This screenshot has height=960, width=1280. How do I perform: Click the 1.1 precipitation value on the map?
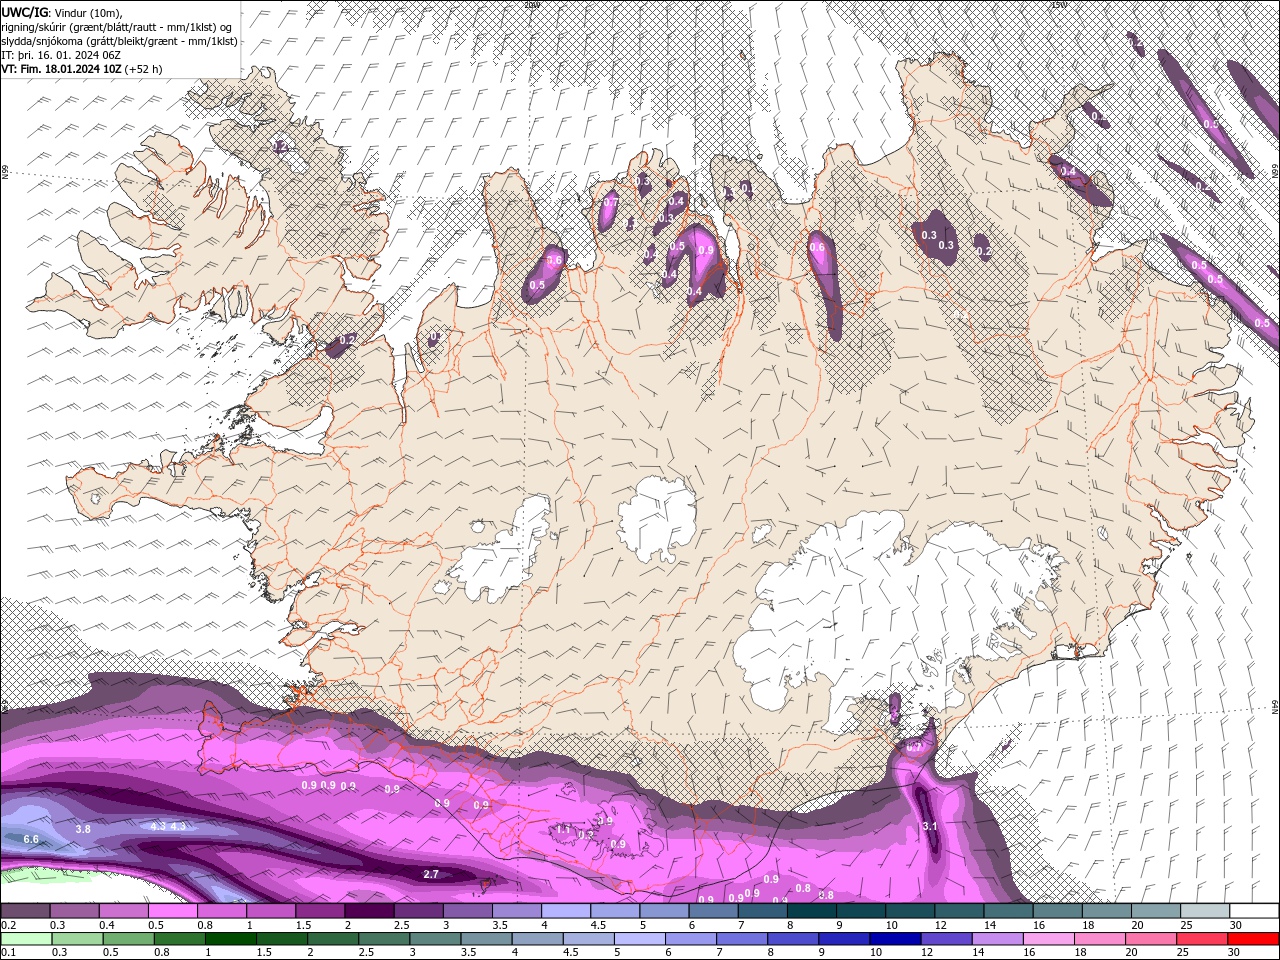coord(563,829)
